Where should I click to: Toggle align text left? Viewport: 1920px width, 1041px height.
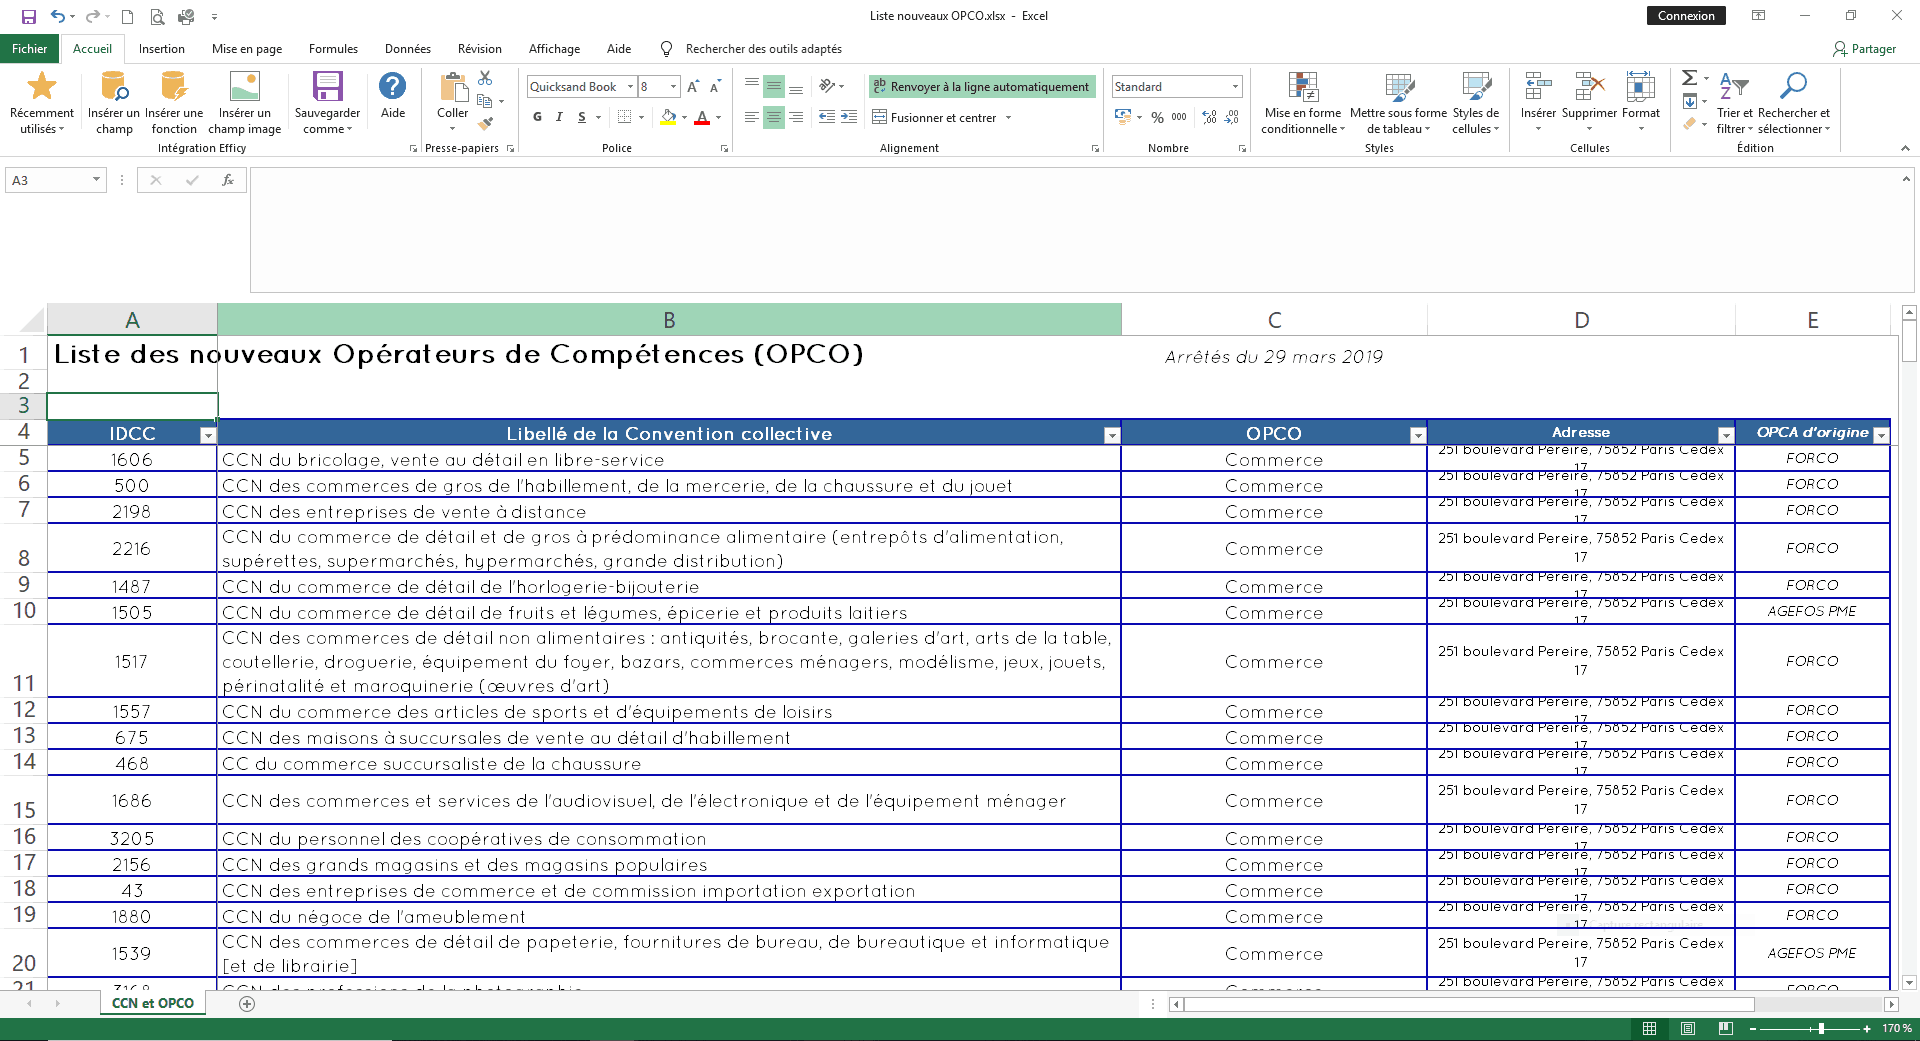point(752,117)
